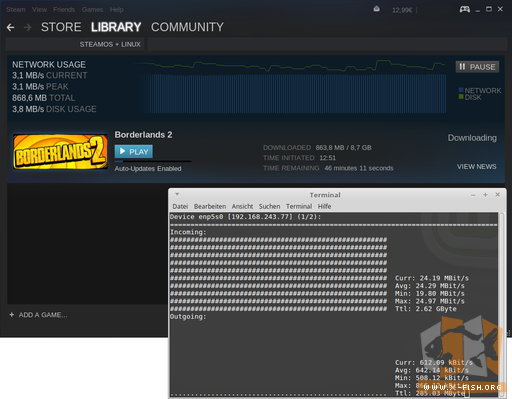The height and width of the screenshot is (399, 512).
Task: Click "Avg: 642.14 kBit/s" outgoing value
Action: click(x=432, y=370)
